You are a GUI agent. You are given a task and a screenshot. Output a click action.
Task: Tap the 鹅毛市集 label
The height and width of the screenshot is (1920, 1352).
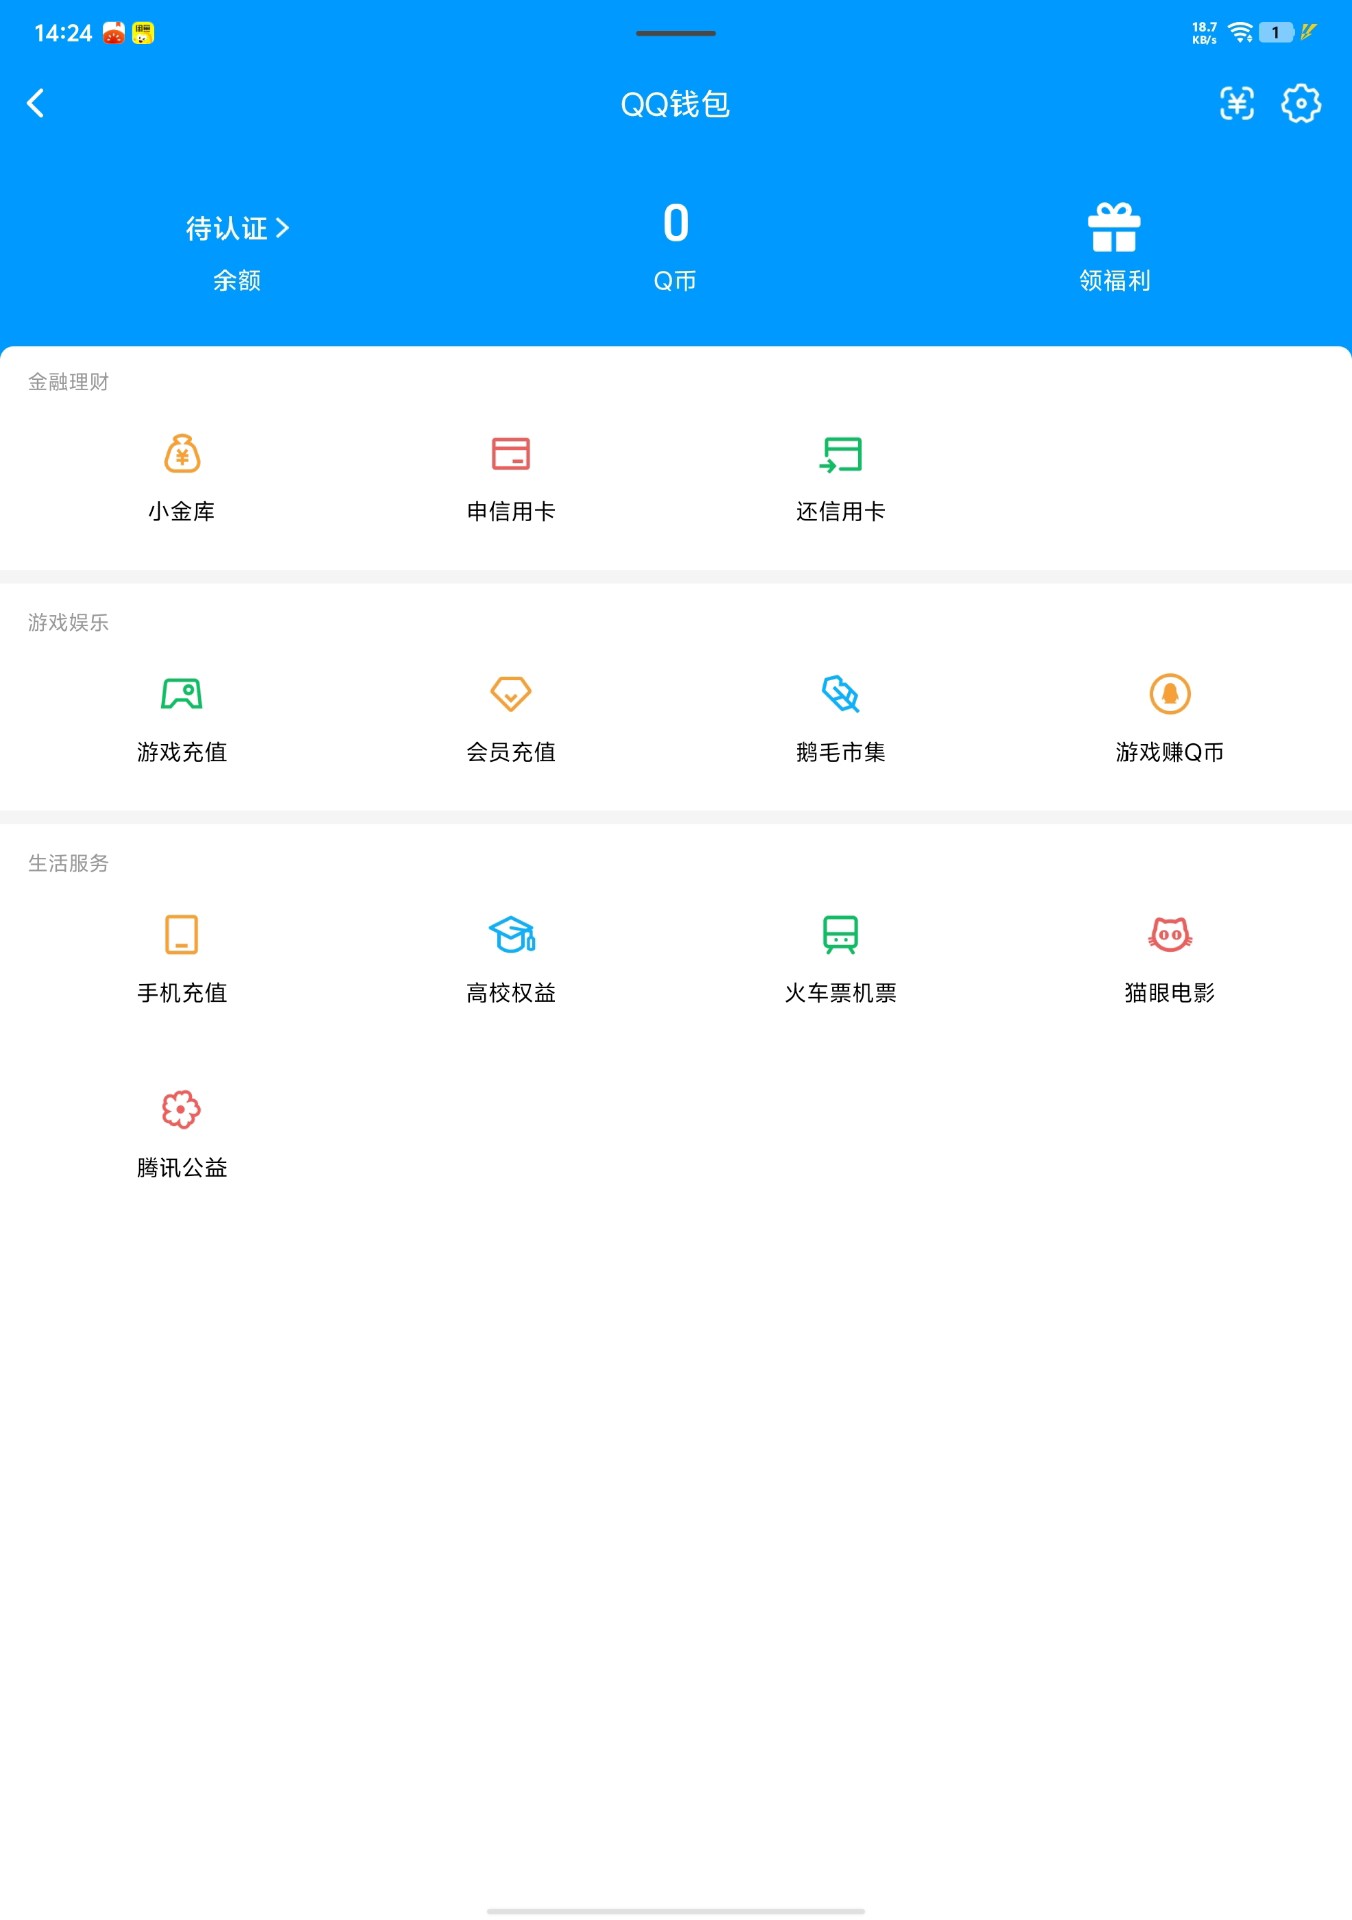point(841,752)
